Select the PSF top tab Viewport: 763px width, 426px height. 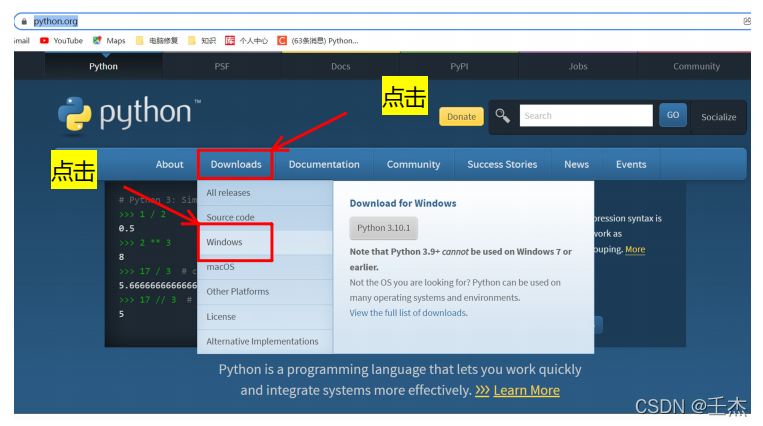[x=222, y=66]
